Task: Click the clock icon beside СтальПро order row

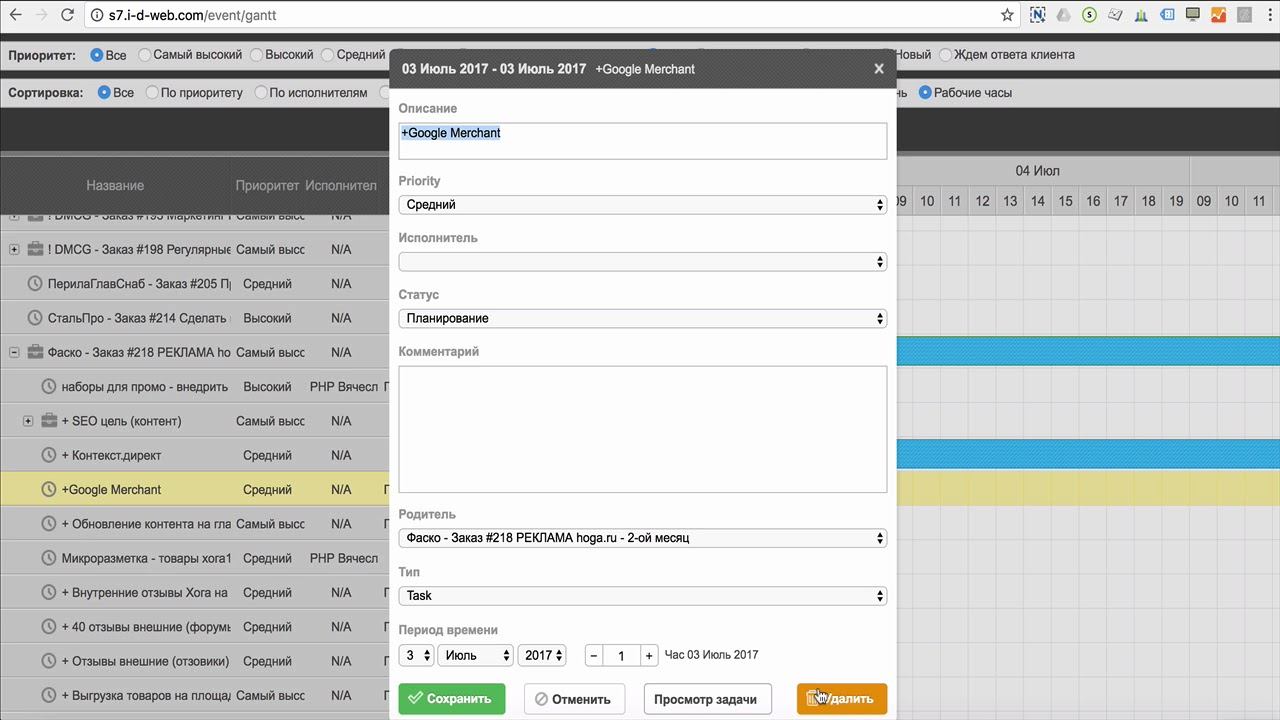Action: (34, 318)
